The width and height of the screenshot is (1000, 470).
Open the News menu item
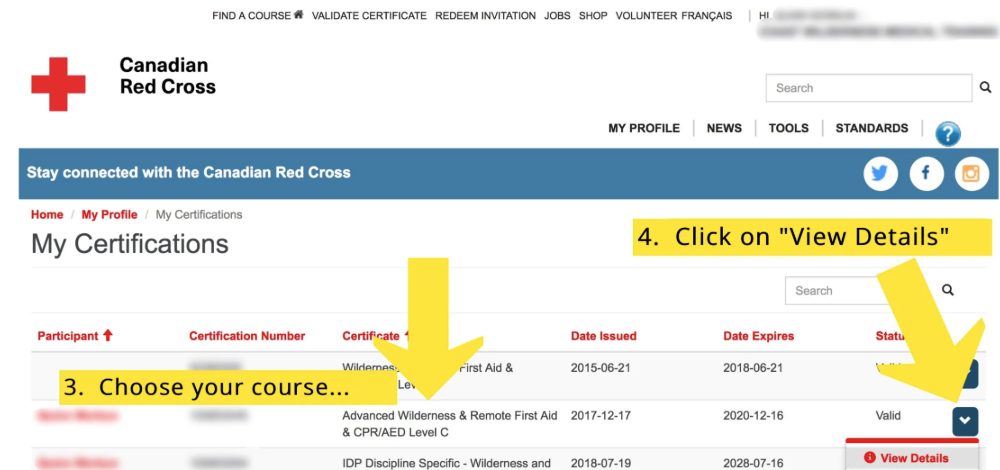tap(724, 128)
